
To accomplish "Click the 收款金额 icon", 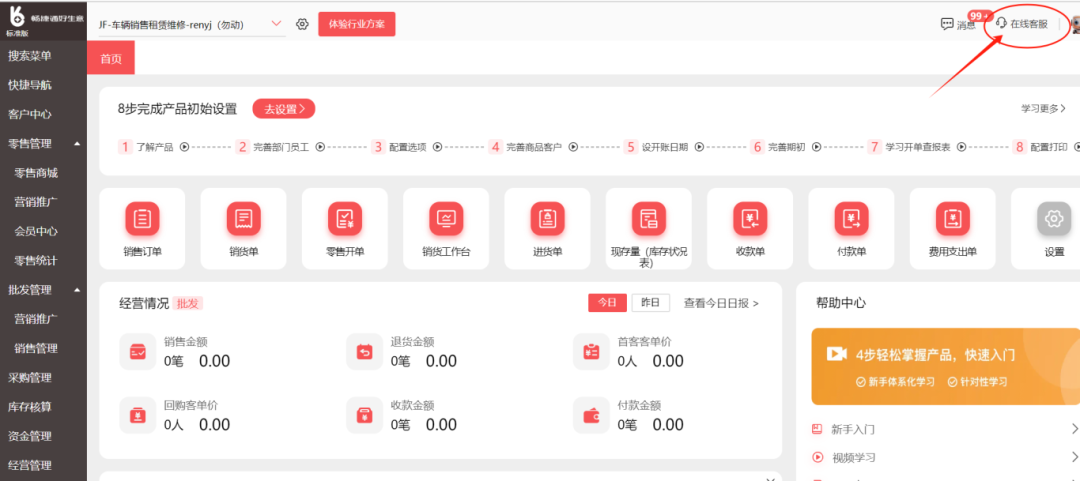I will point(364,416).
